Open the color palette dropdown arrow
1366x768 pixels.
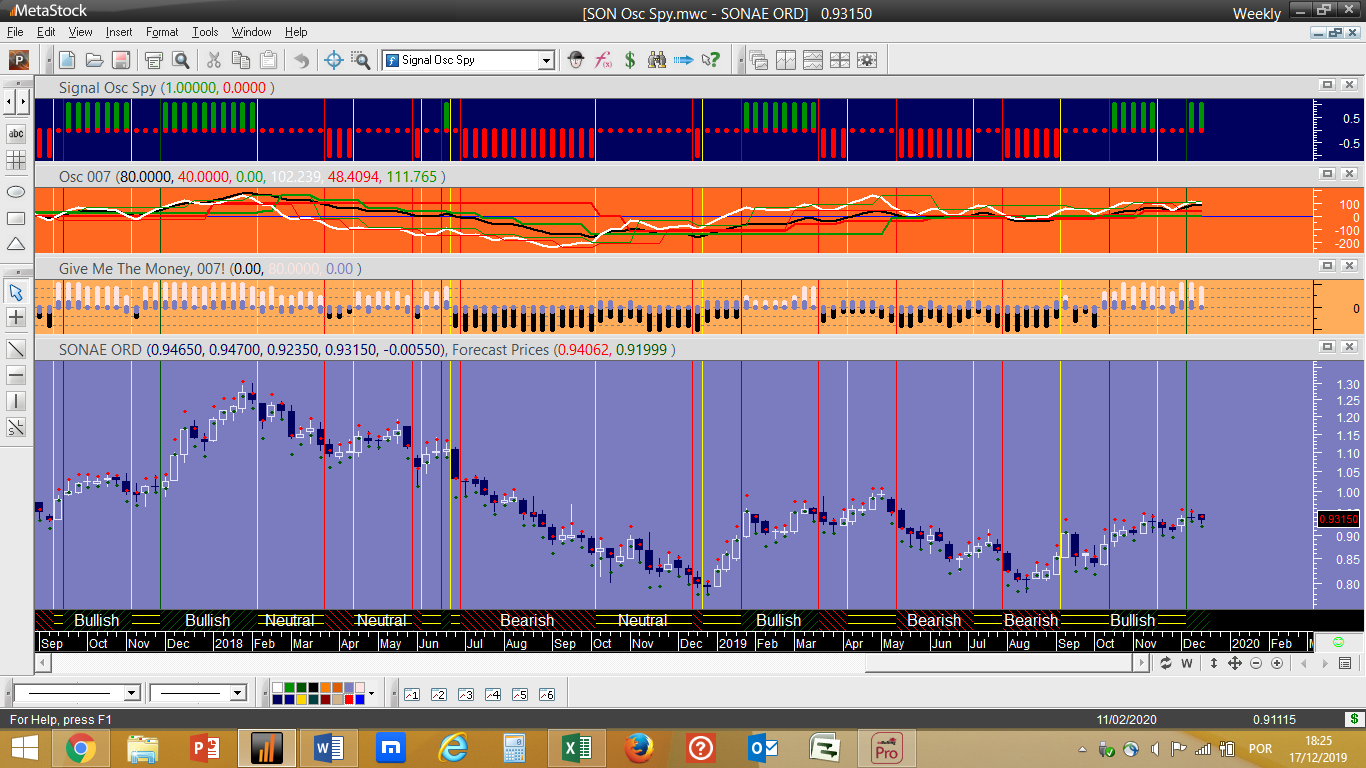coord(372,693)
